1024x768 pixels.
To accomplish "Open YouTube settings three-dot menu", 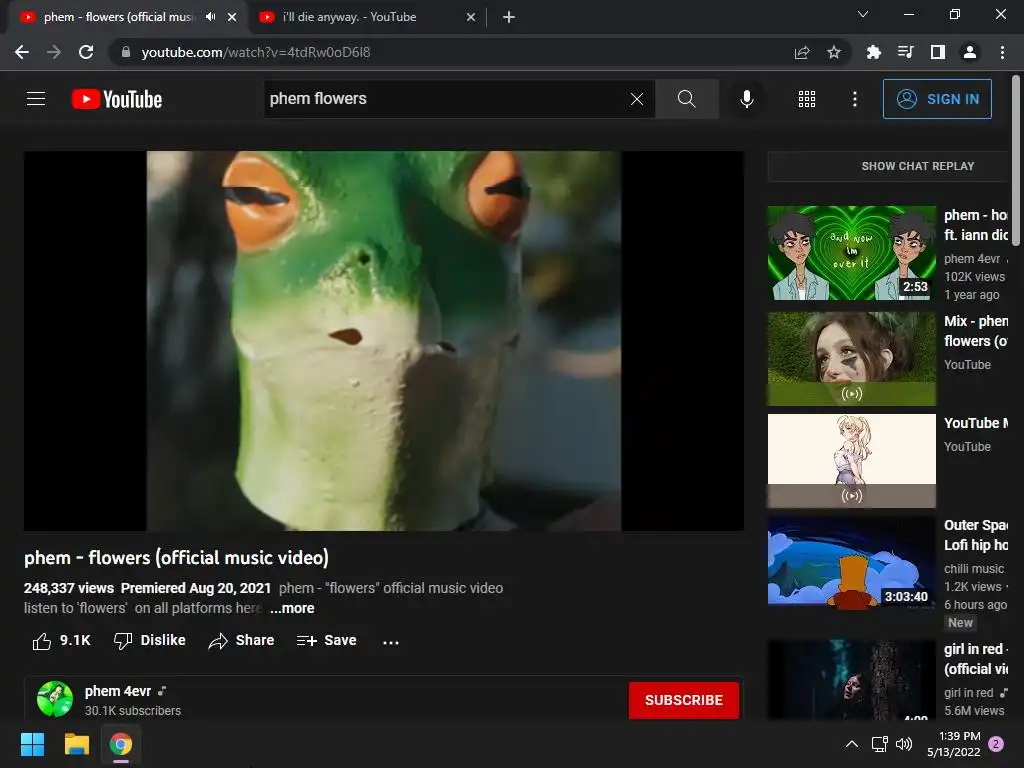I will pos(854,99).
